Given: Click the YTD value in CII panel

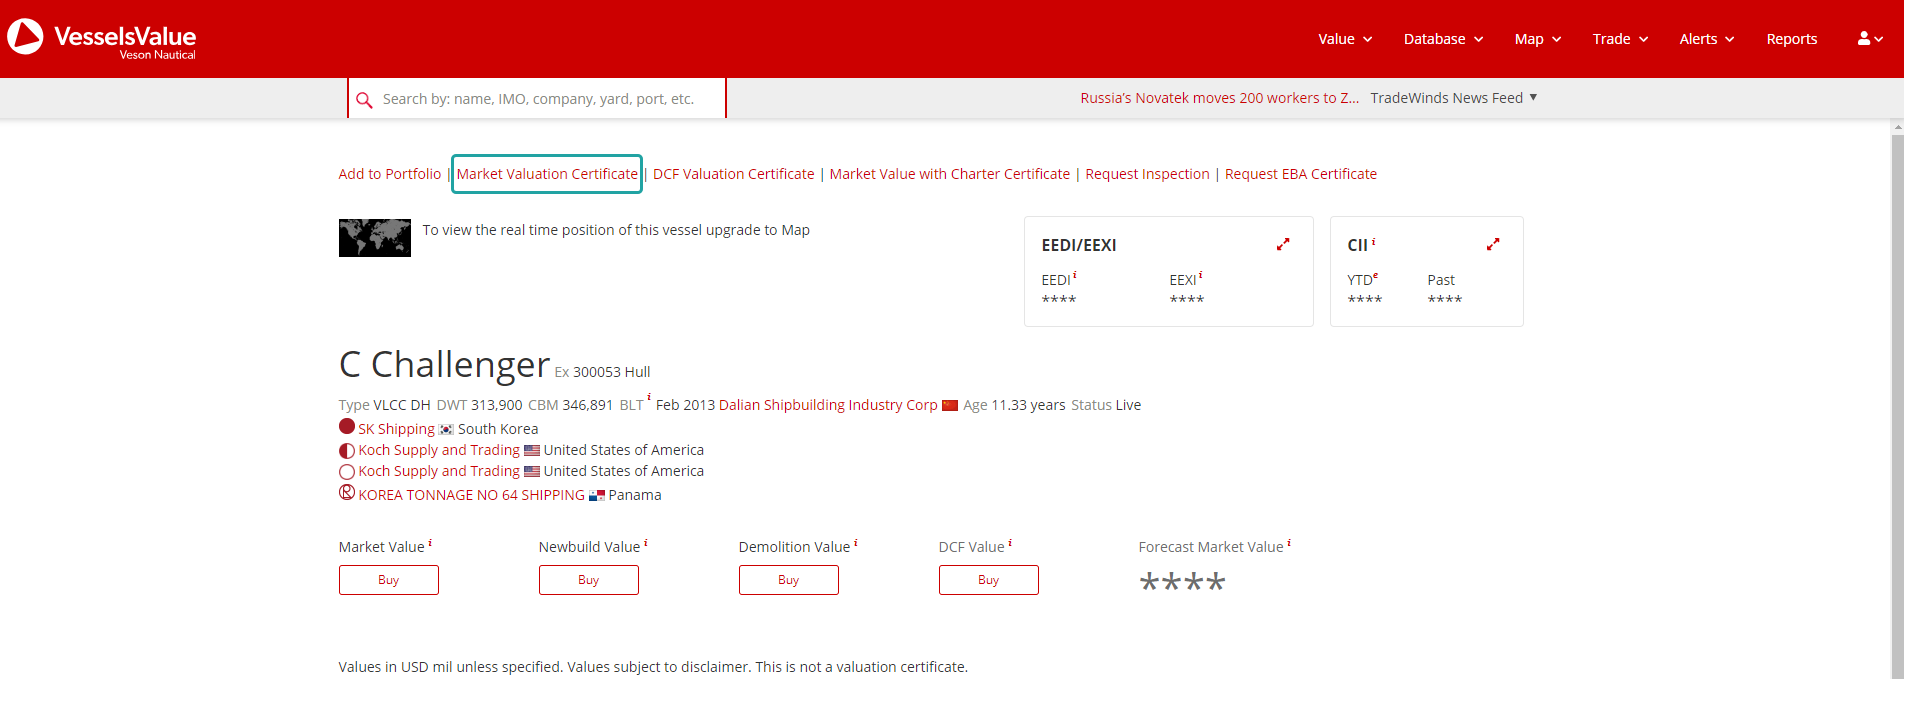Looking at the screenshot, I should (x=1365, y=300).
